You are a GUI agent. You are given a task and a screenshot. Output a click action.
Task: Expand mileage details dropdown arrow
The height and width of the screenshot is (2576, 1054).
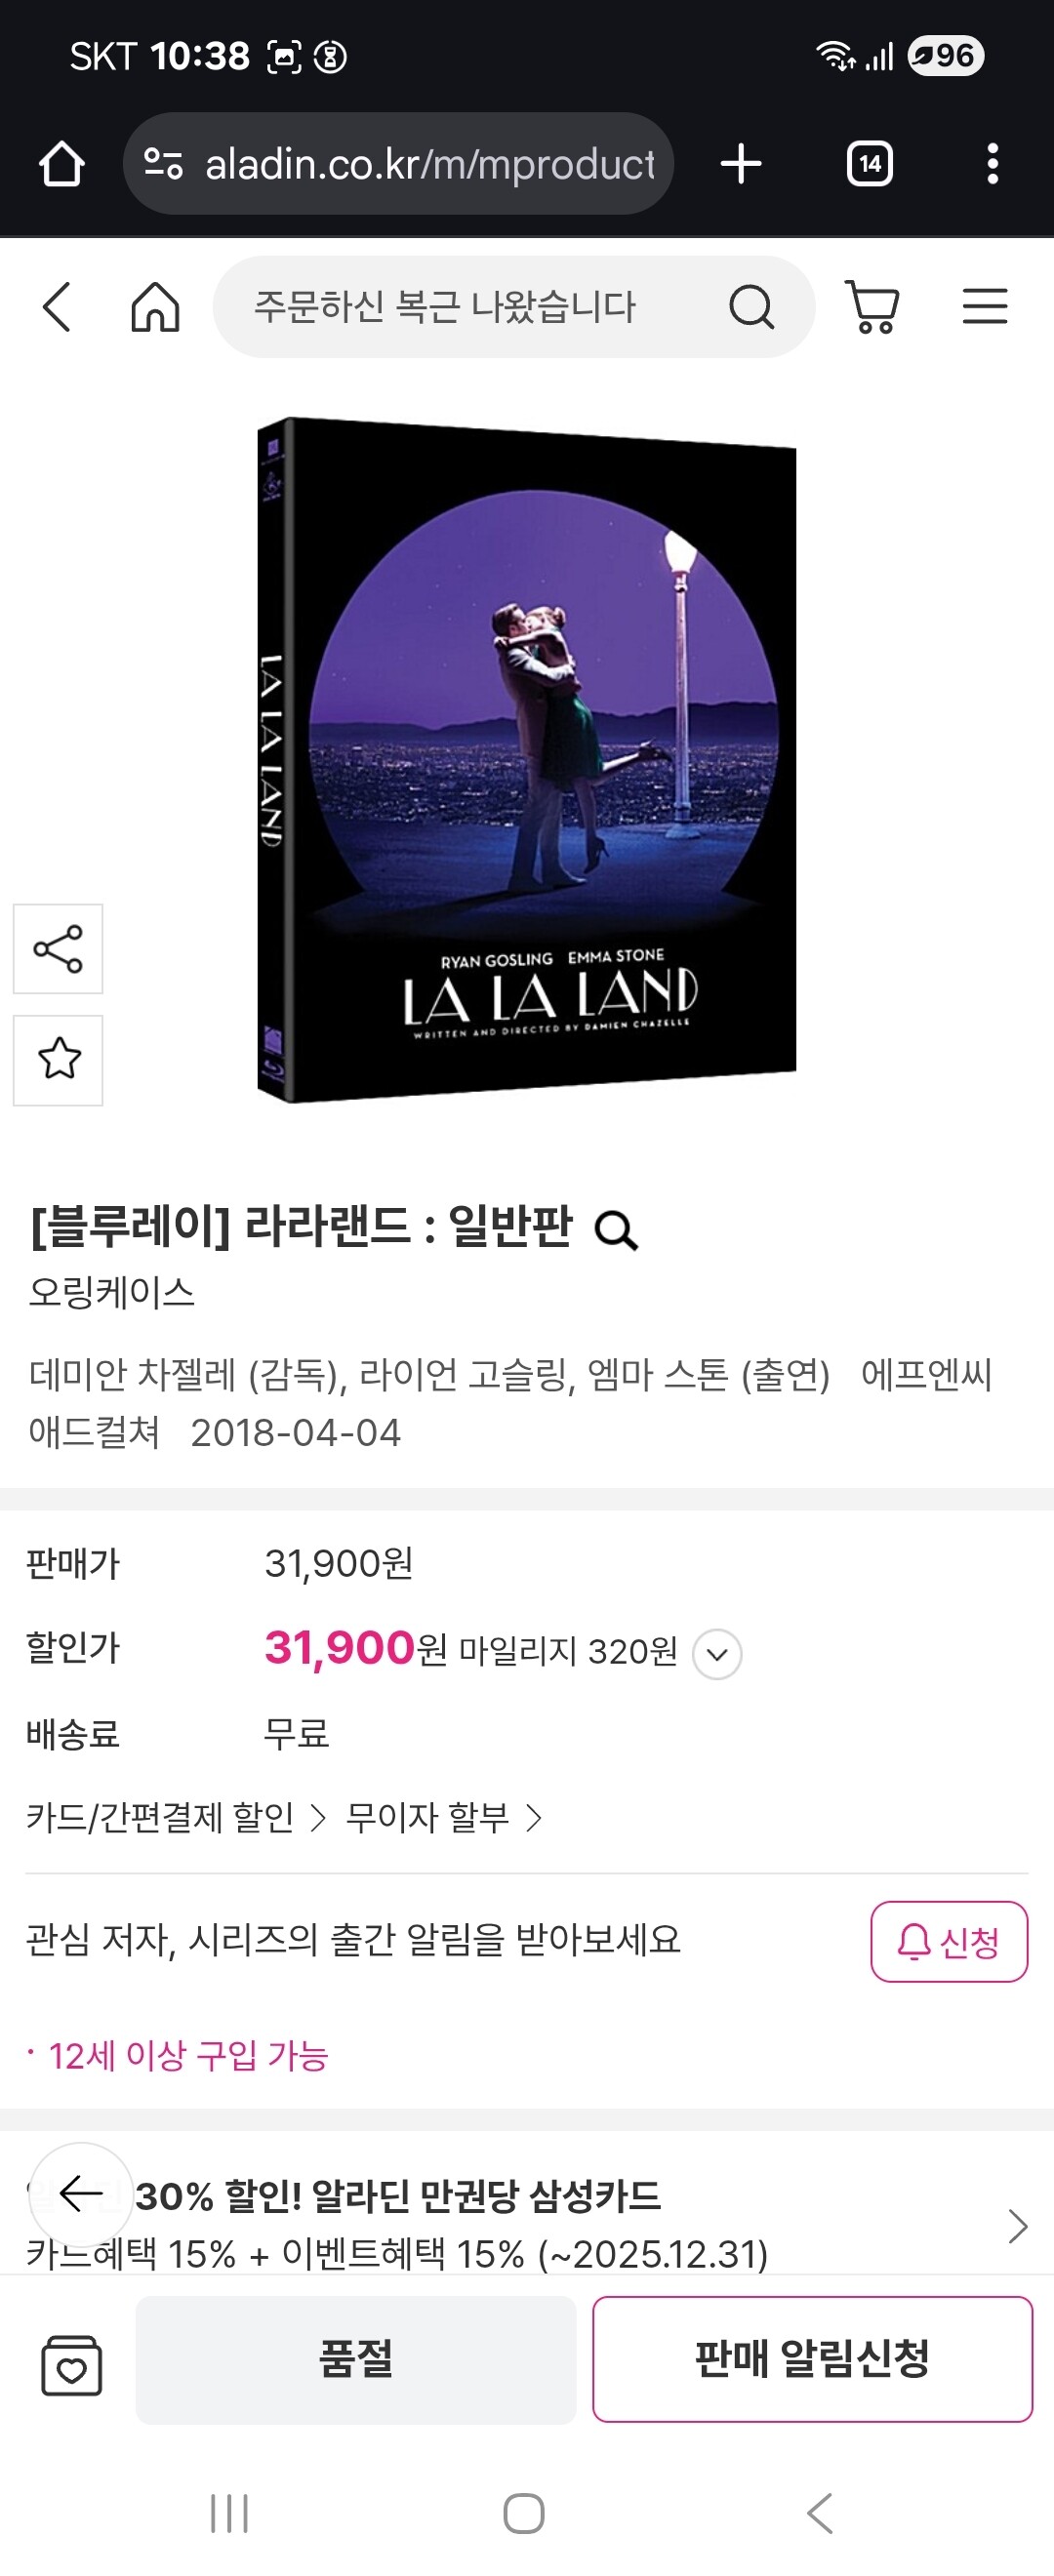point(717,1654)
